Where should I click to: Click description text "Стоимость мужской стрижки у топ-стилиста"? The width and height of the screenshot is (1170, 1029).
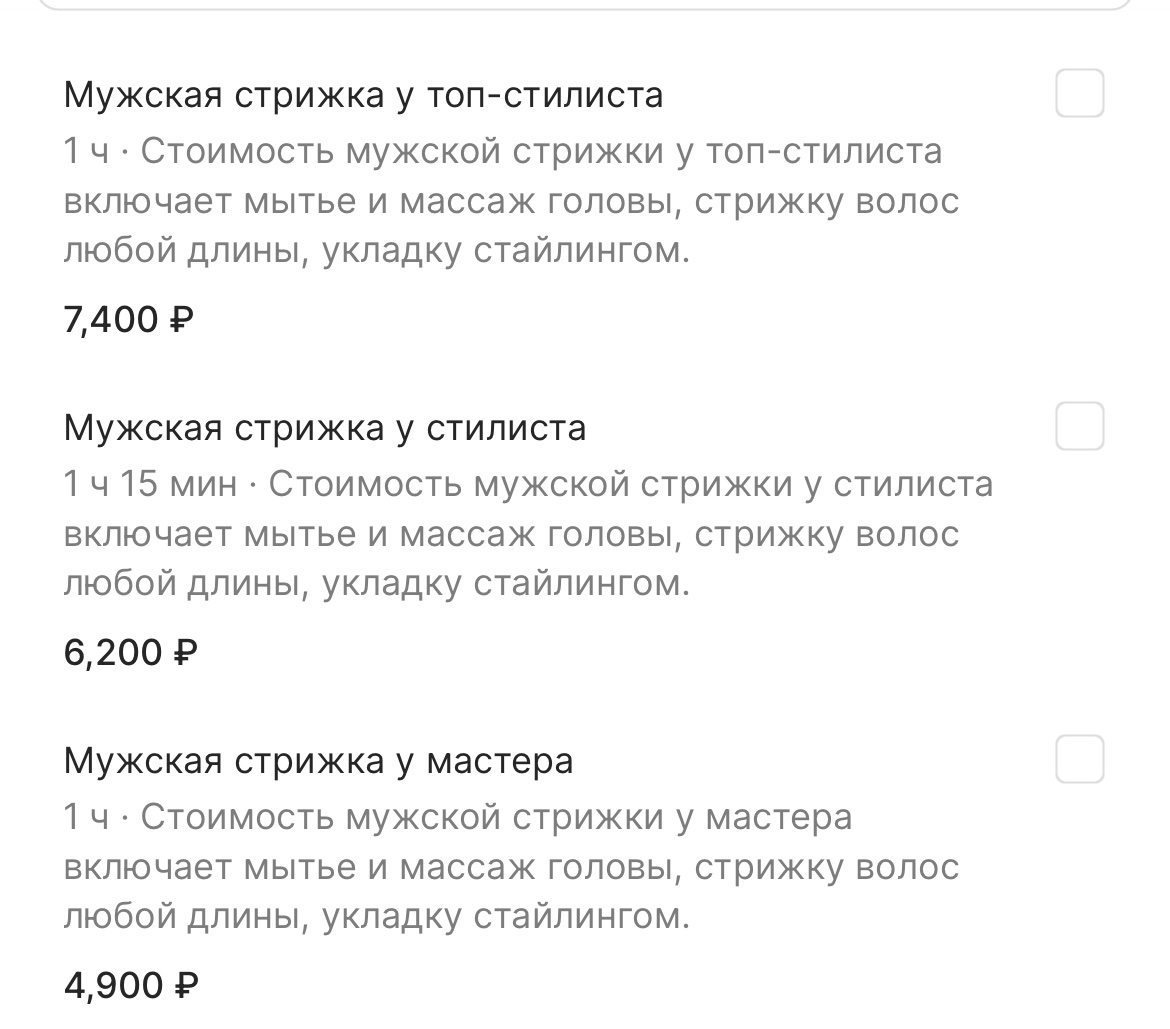[x=541, y=152]
